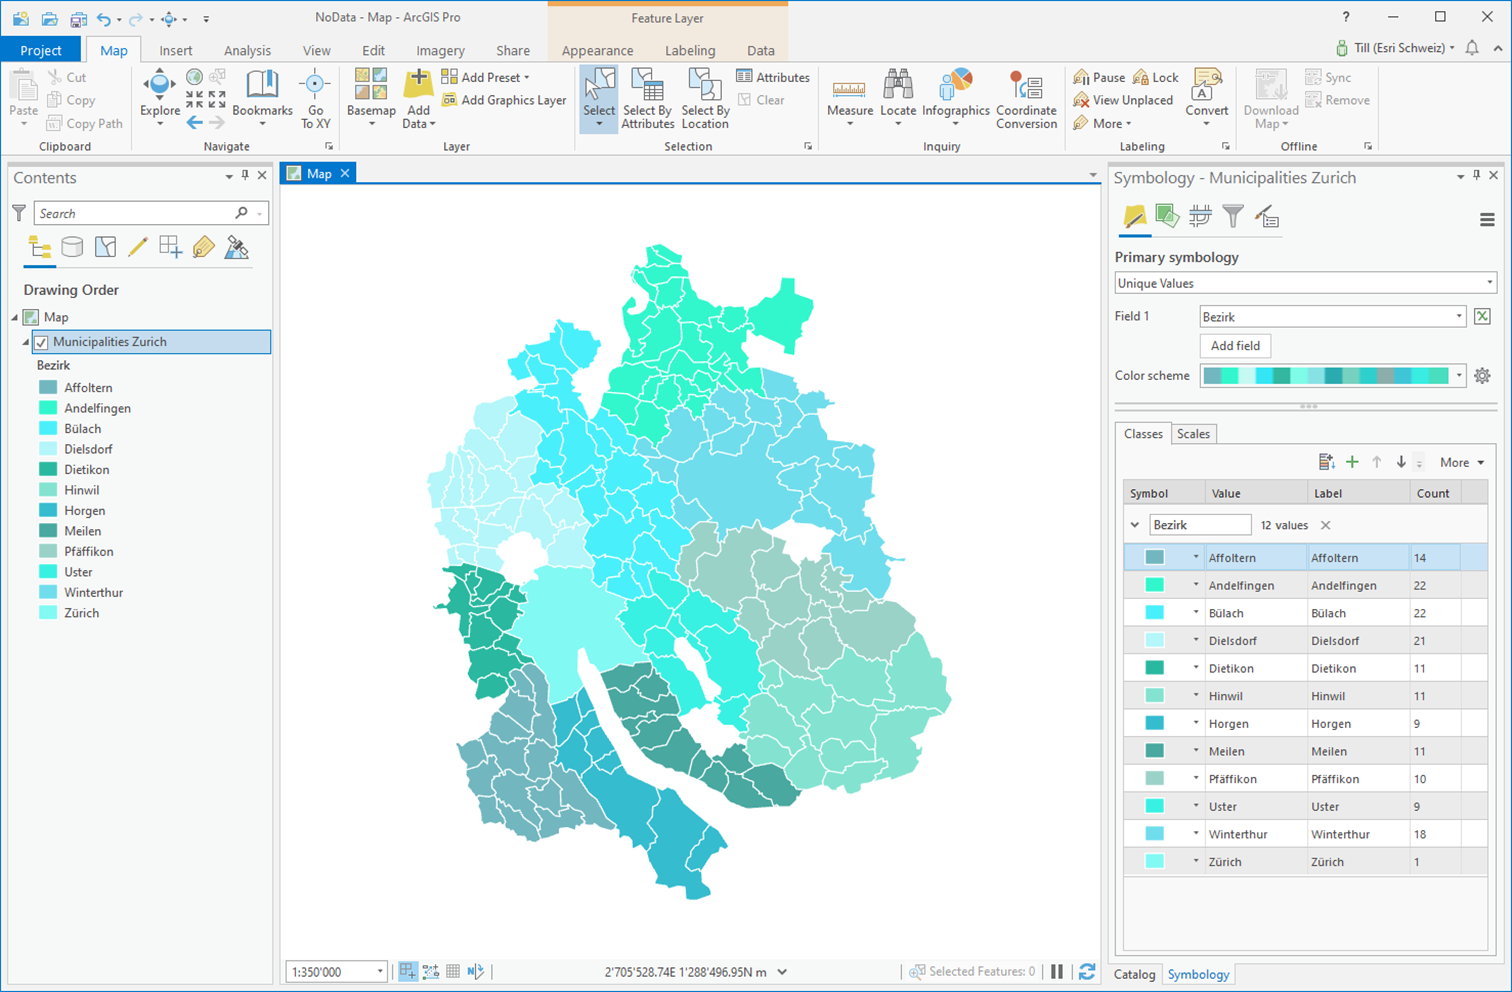Expand the More dropdown in Classes

1462,462
